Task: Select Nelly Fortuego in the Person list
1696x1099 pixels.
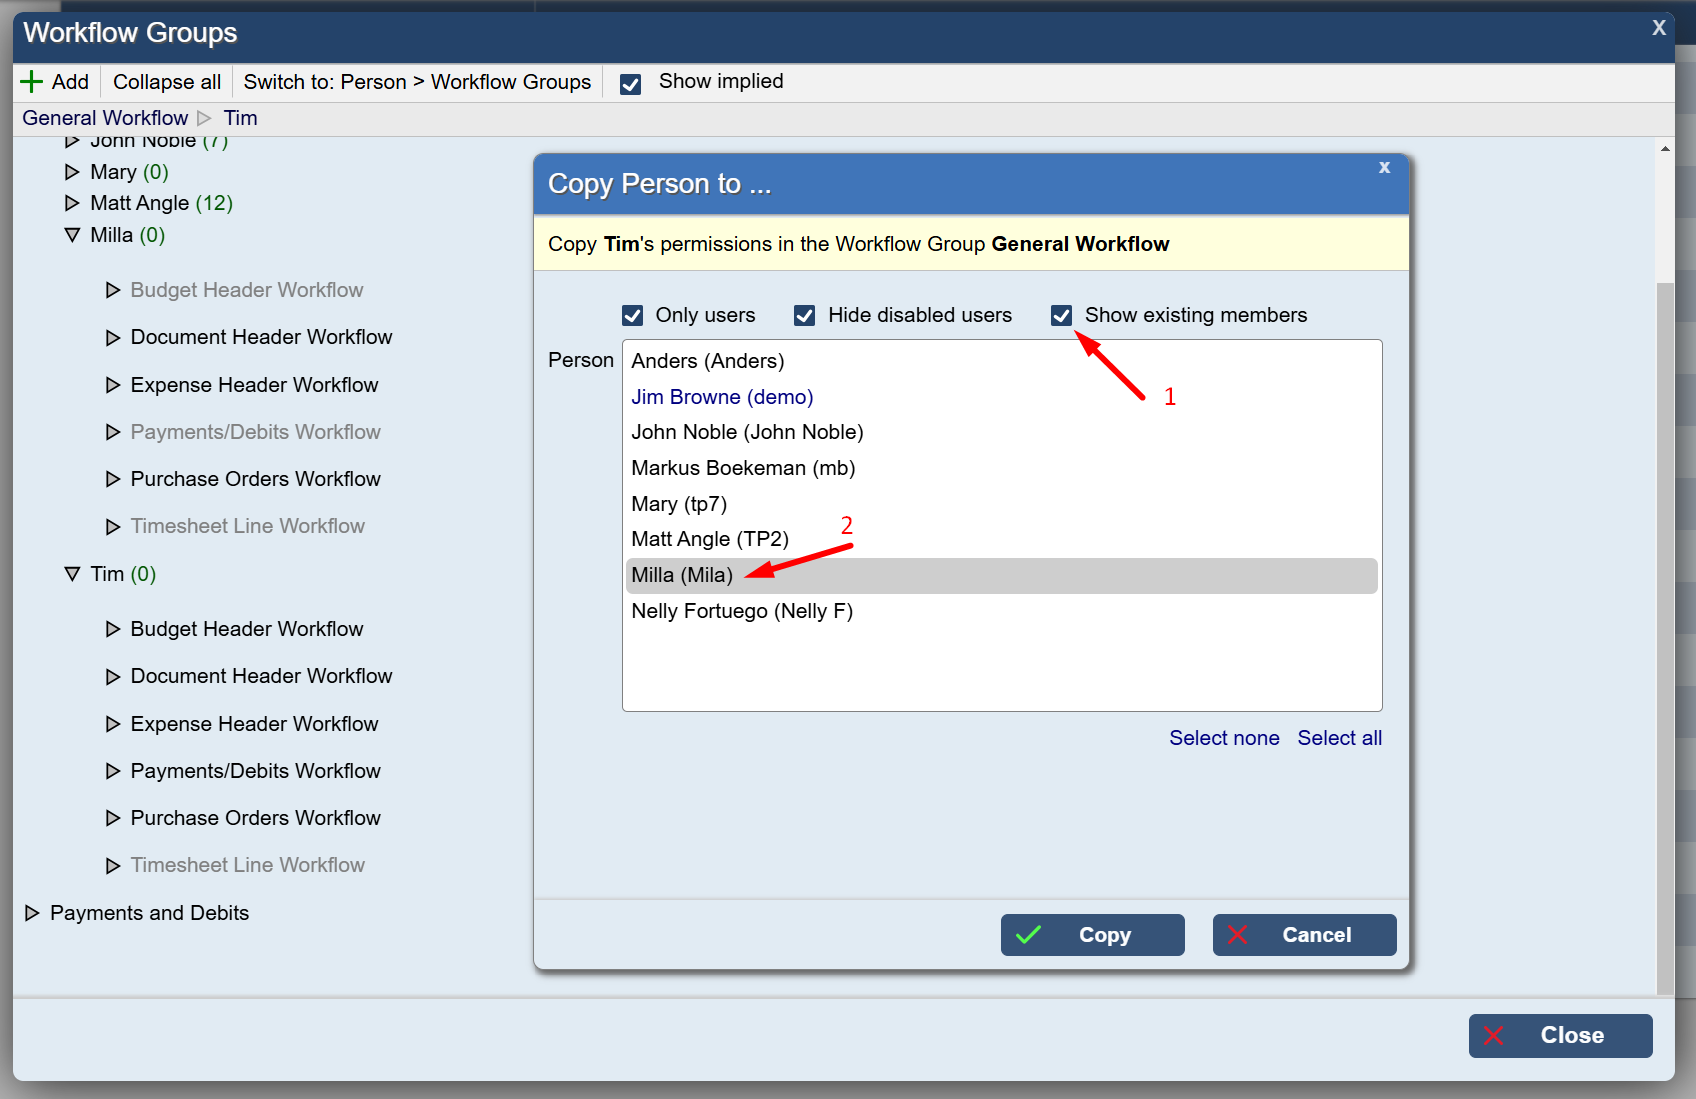Action: [x=742, y=611]
